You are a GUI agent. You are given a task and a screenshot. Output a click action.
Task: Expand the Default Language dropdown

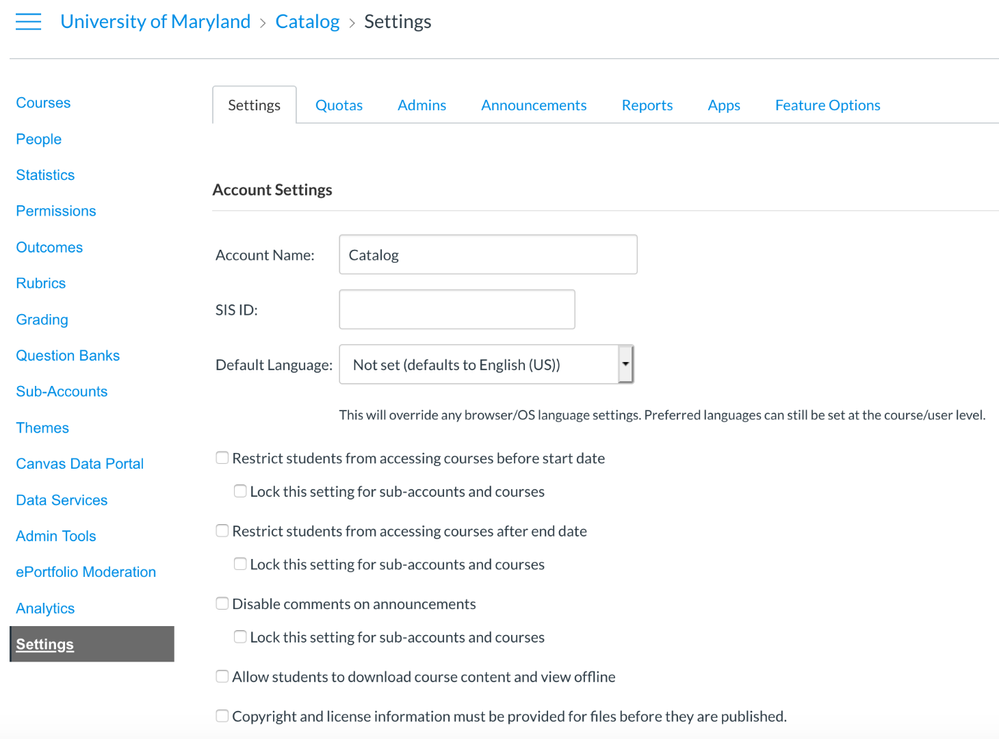pyautogui.click(x=486, y=365)
